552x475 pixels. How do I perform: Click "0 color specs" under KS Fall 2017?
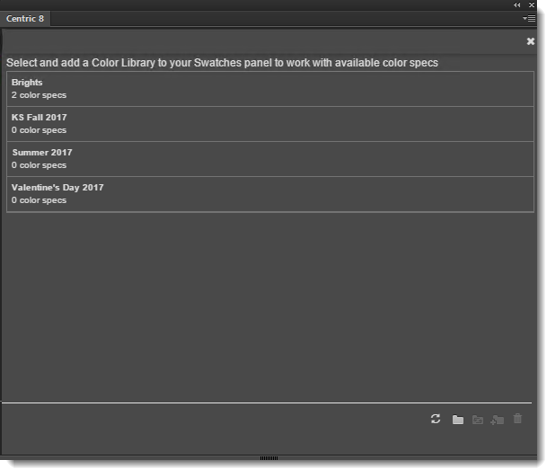39,130
